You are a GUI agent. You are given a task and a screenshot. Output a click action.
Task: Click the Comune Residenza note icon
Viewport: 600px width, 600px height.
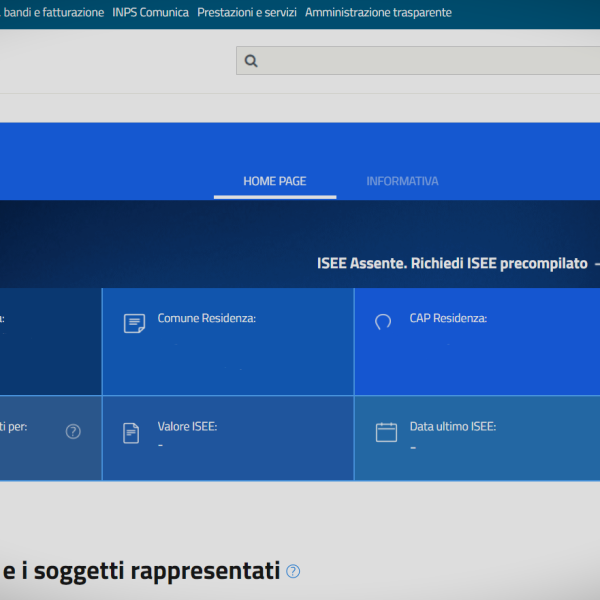tap(134, 323)
